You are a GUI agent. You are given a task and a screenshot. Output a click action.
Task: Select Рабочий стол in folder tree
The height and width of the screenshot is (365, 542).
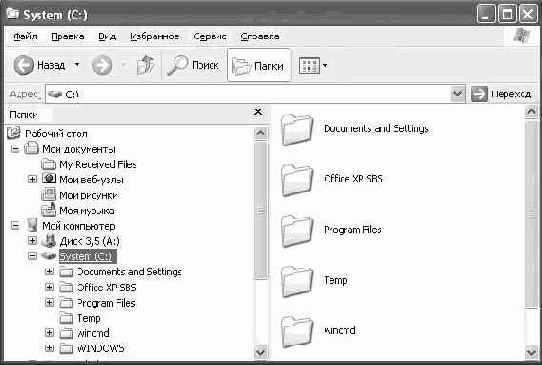56,134
